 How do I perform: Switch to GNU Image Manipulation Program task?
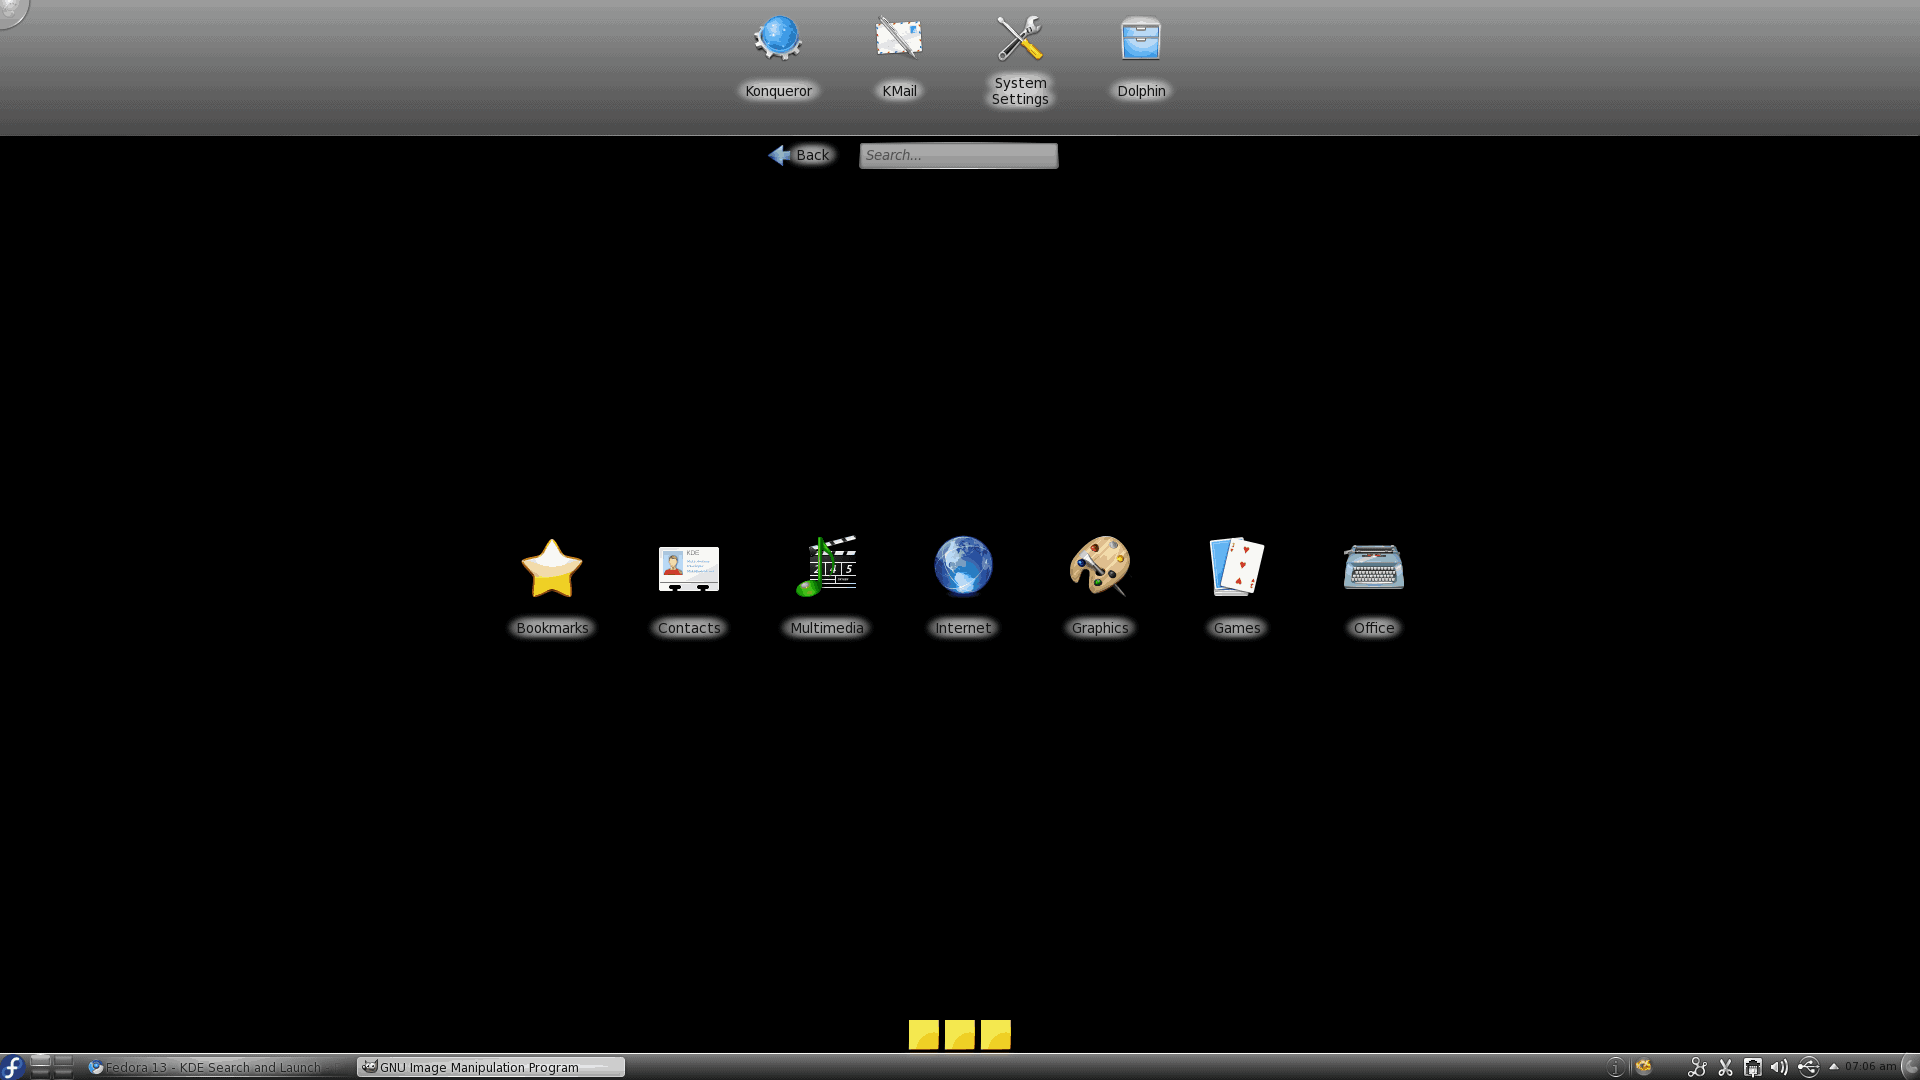(x=490, y=1067)
